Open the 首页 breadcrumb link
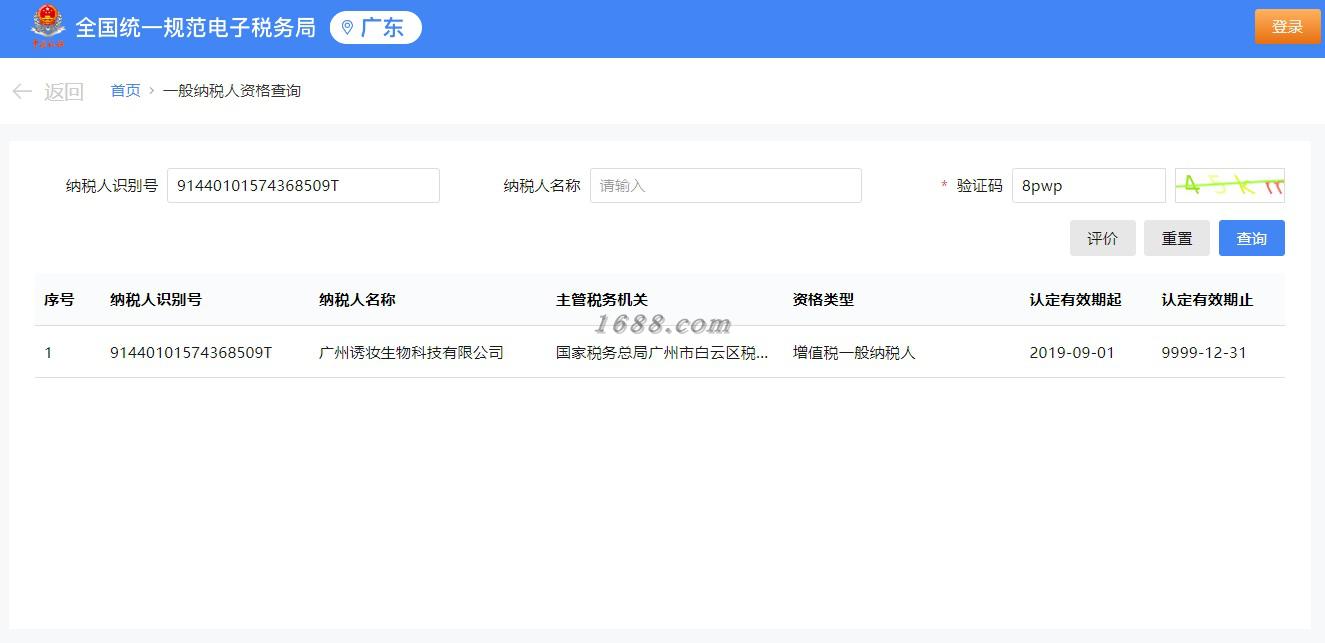1325x643 pixels. [125, 91]
